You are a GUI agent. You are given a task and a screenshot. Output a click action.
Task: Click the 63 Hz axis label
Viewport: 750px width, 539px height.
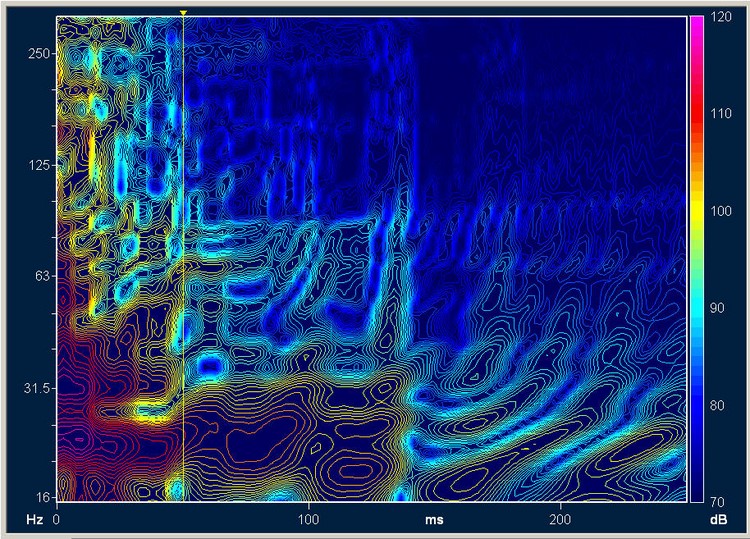(42, 275)
